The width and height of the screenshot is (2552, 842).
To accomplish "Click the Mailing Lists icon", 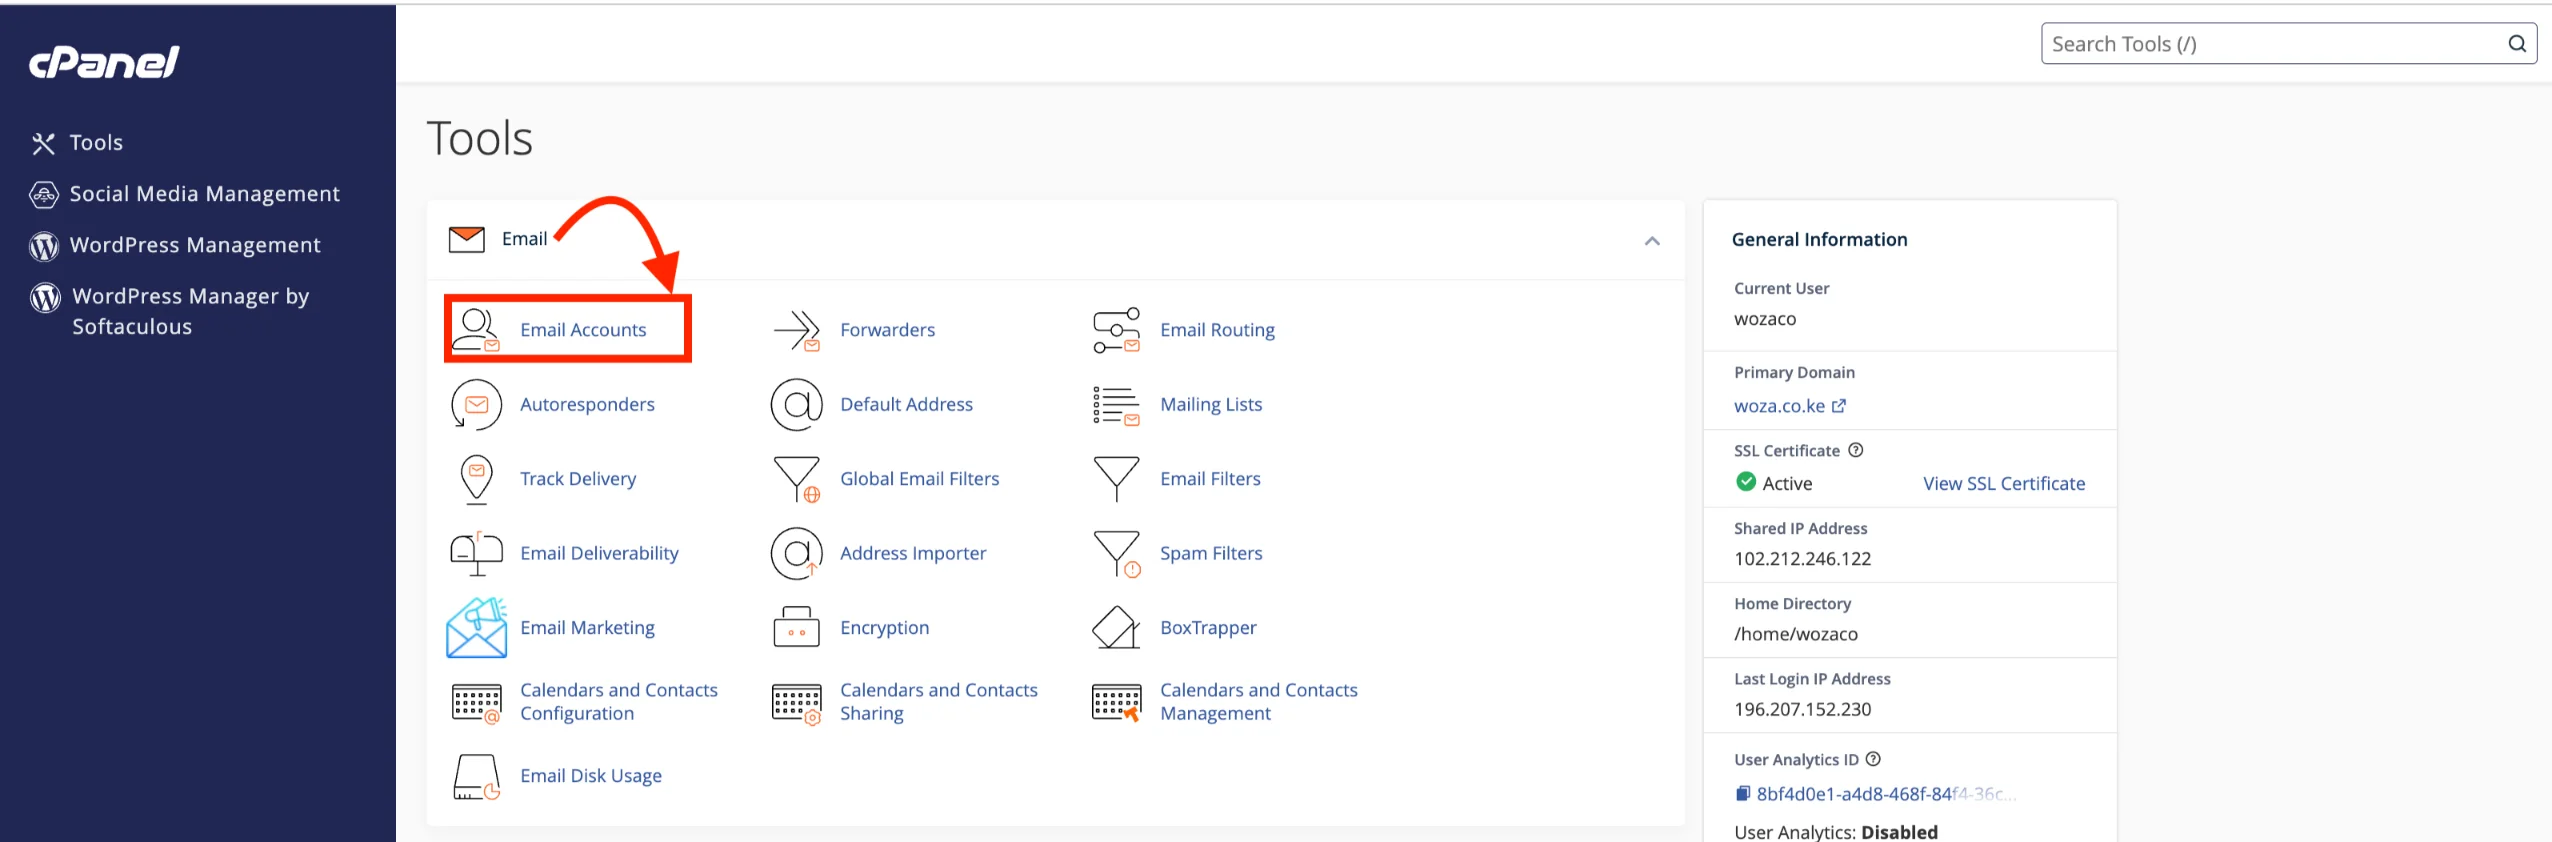I will click(1116, 405).
